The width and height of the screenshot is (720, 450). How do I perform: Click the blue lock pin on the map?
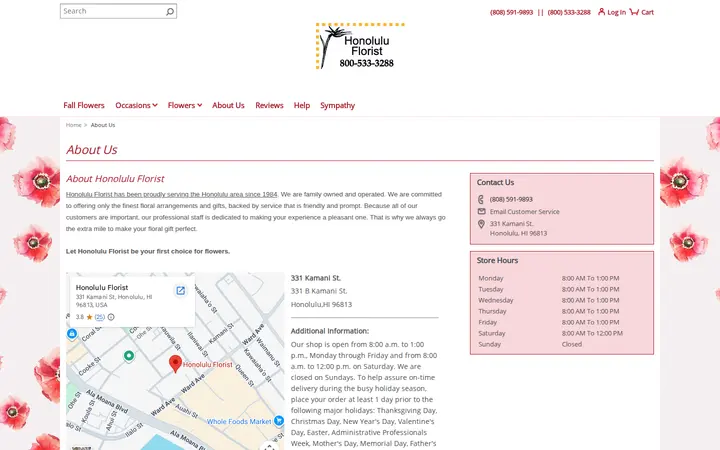click(x=72, y=334)
